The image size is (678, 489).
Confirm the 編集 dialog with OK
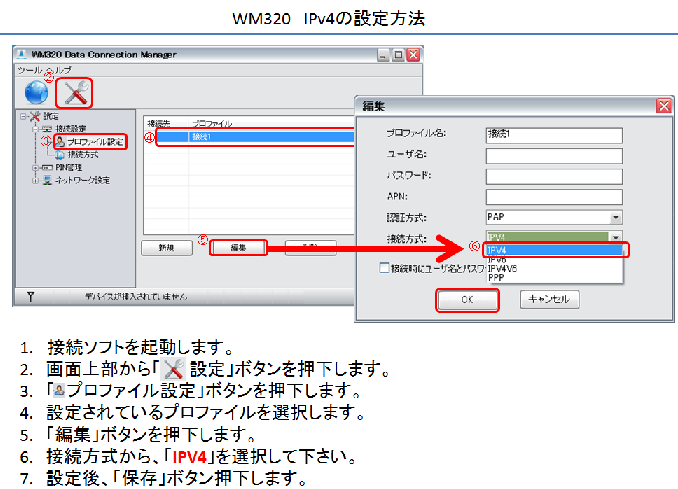(467, 300)
